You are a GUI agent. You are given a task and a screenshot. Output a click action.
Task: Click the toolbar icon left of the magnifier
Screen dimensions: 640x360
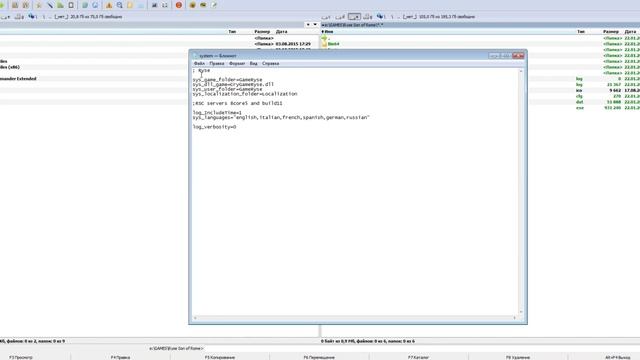click(x=109, y=5)
